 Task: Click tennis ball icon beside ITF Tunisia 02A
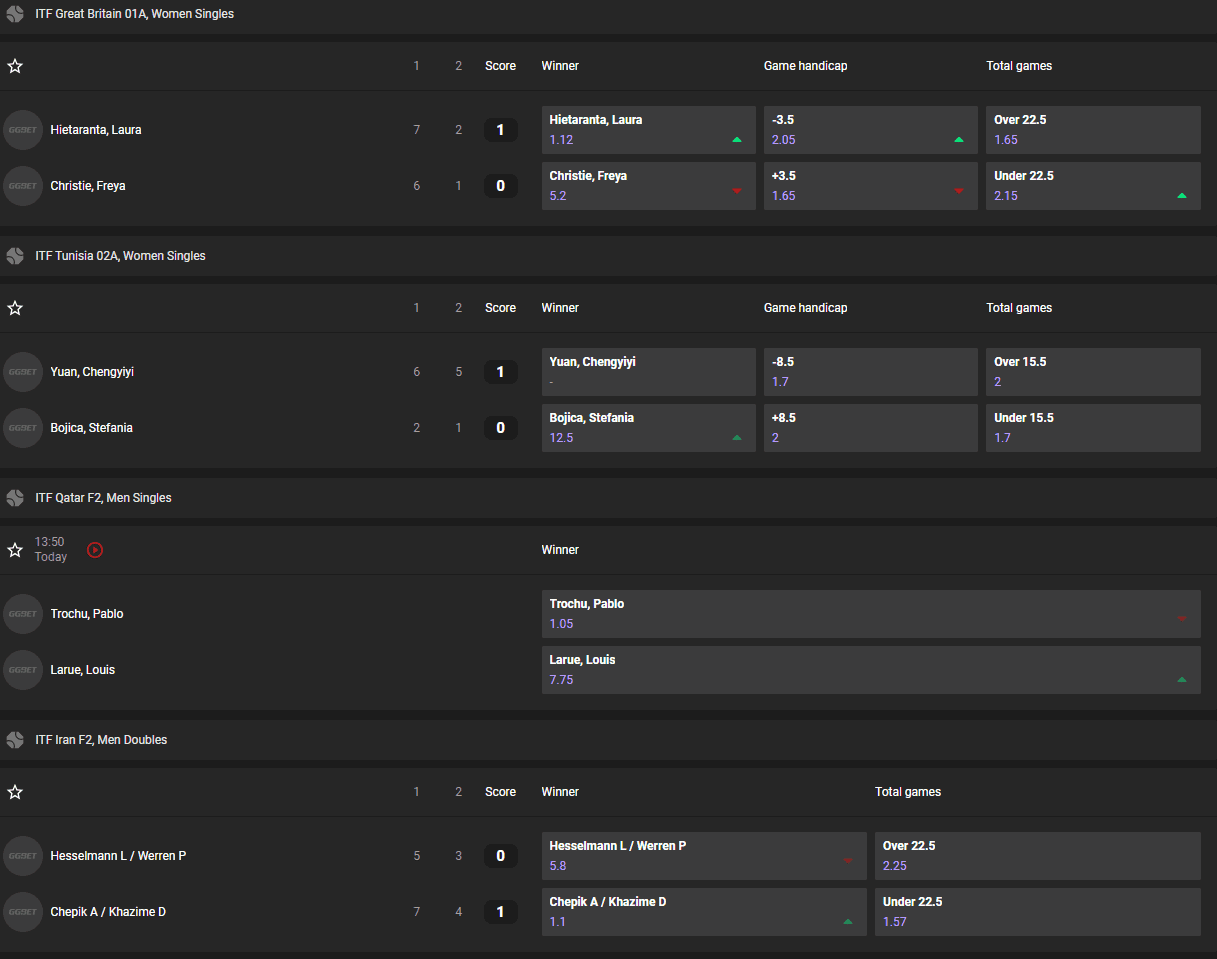click(15, 256)
